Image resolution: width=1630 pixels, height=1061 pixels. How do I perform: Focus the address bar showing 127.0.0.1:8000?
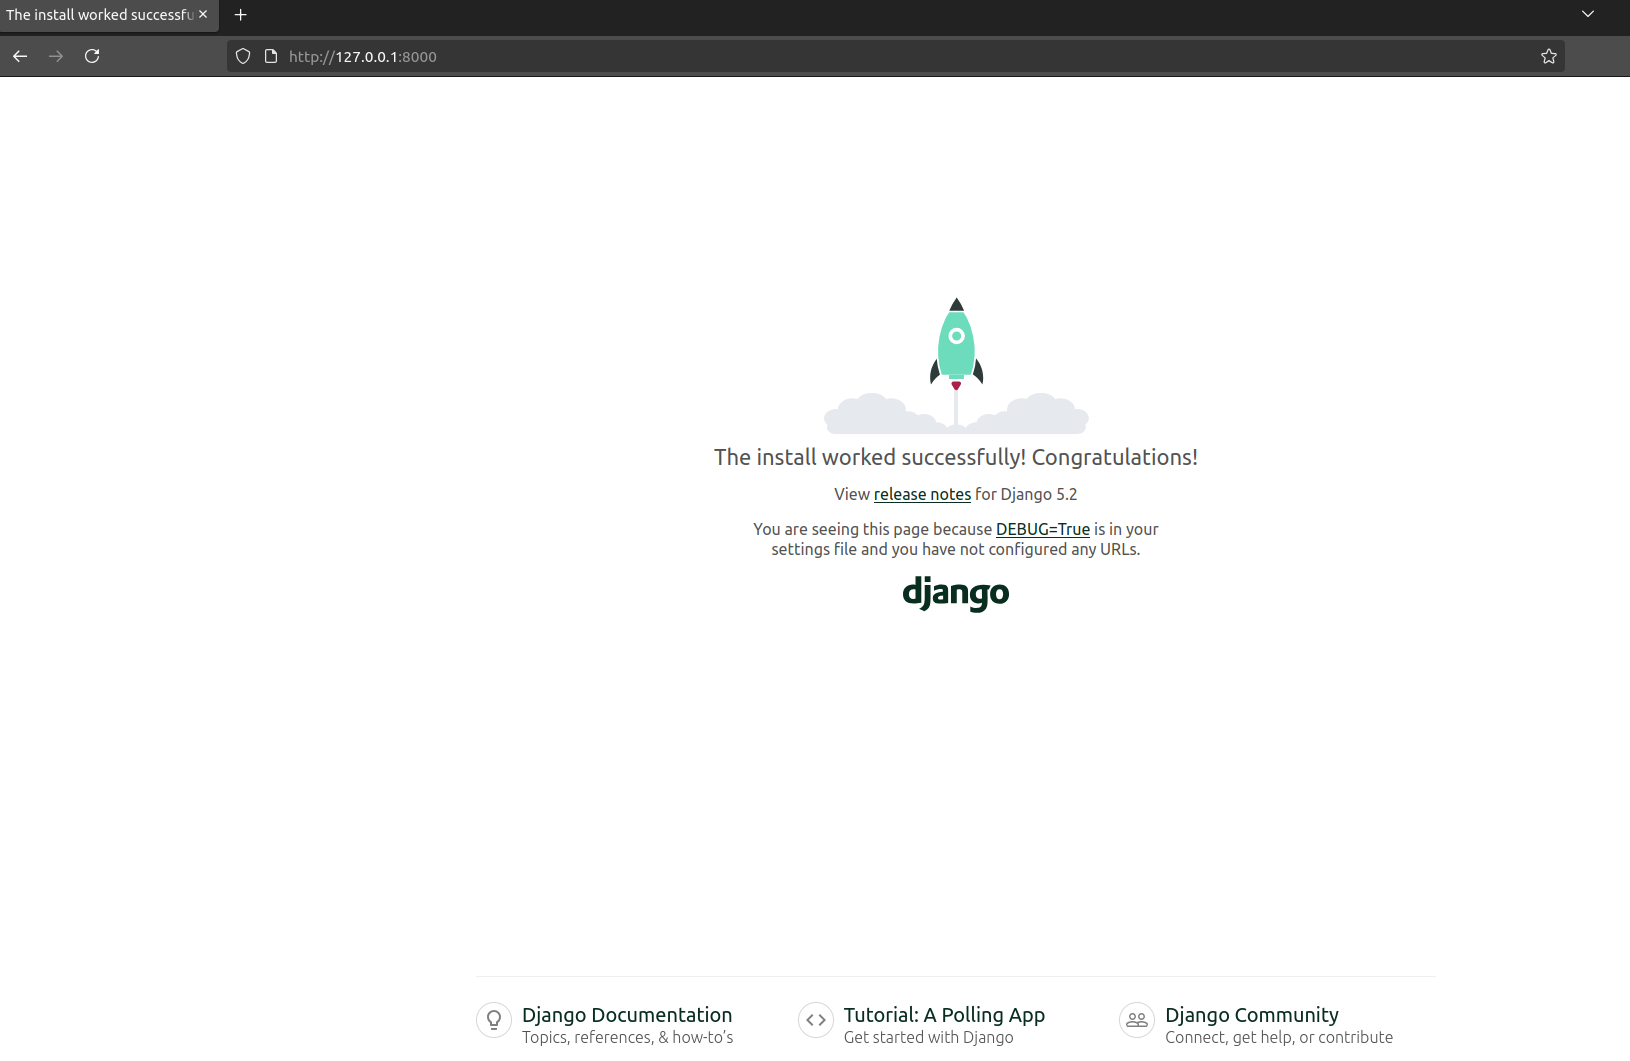(895, 56)
